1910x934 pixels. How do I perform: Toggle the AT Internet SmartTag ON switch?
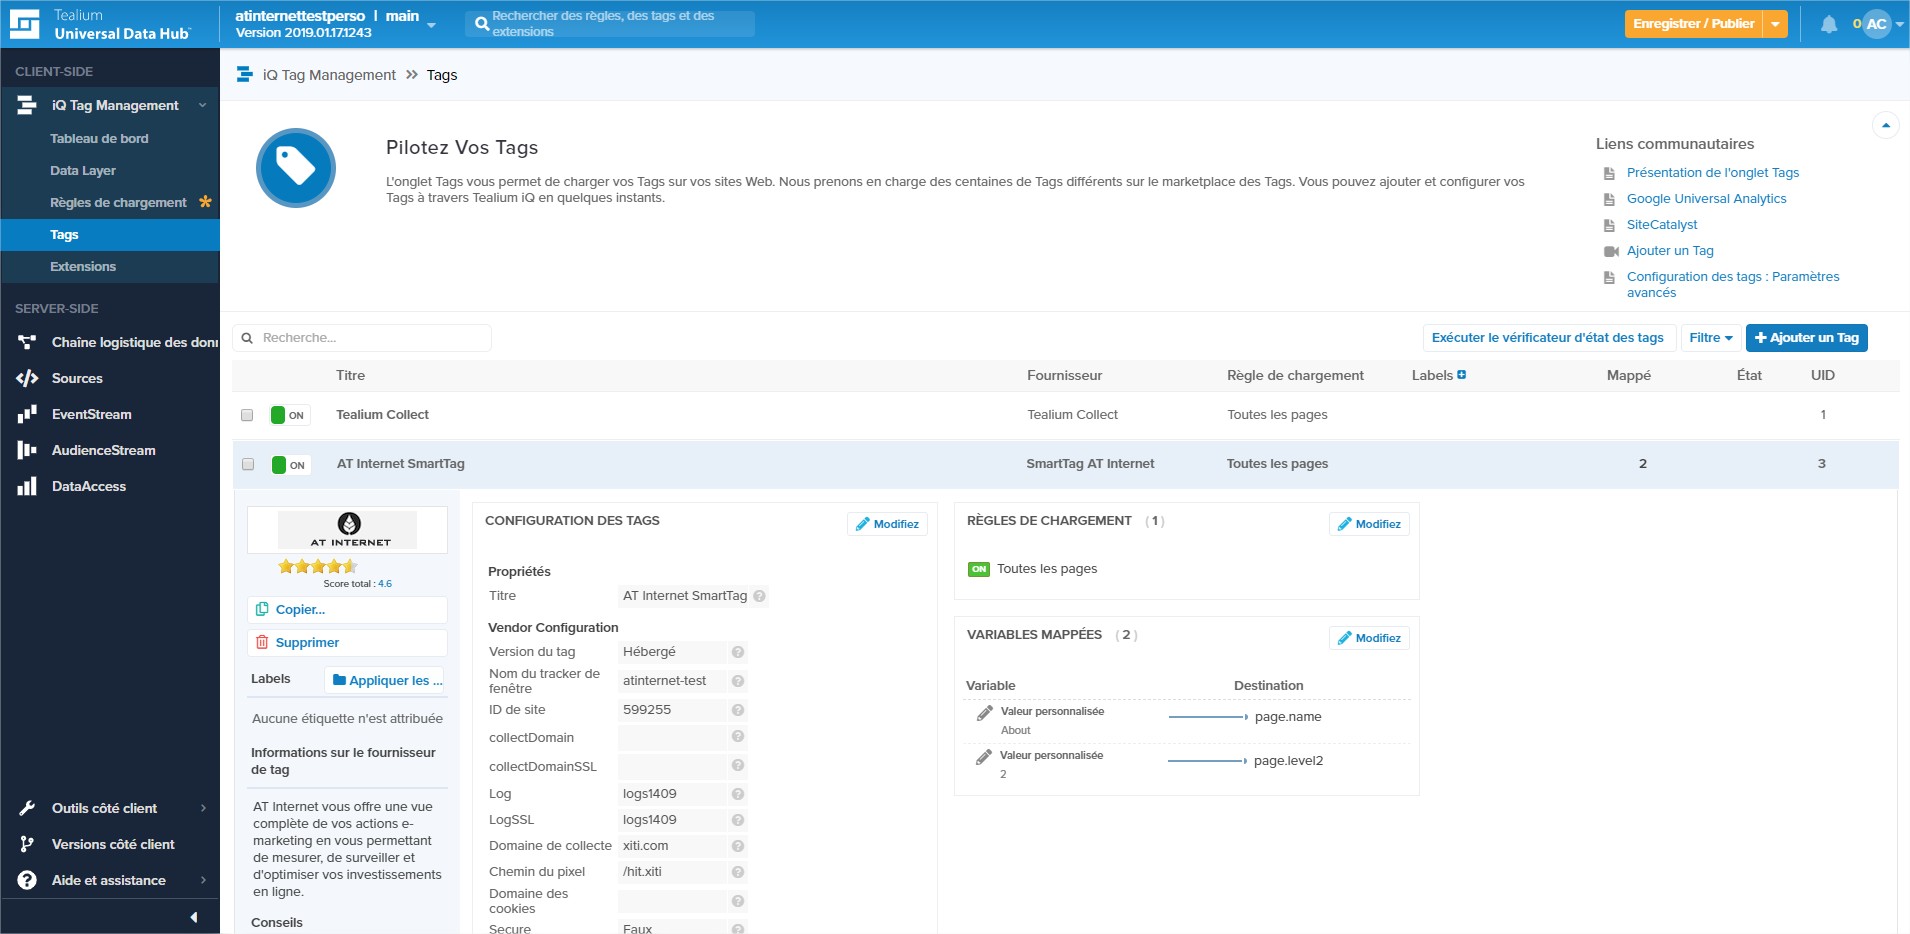tap(290, 465)
